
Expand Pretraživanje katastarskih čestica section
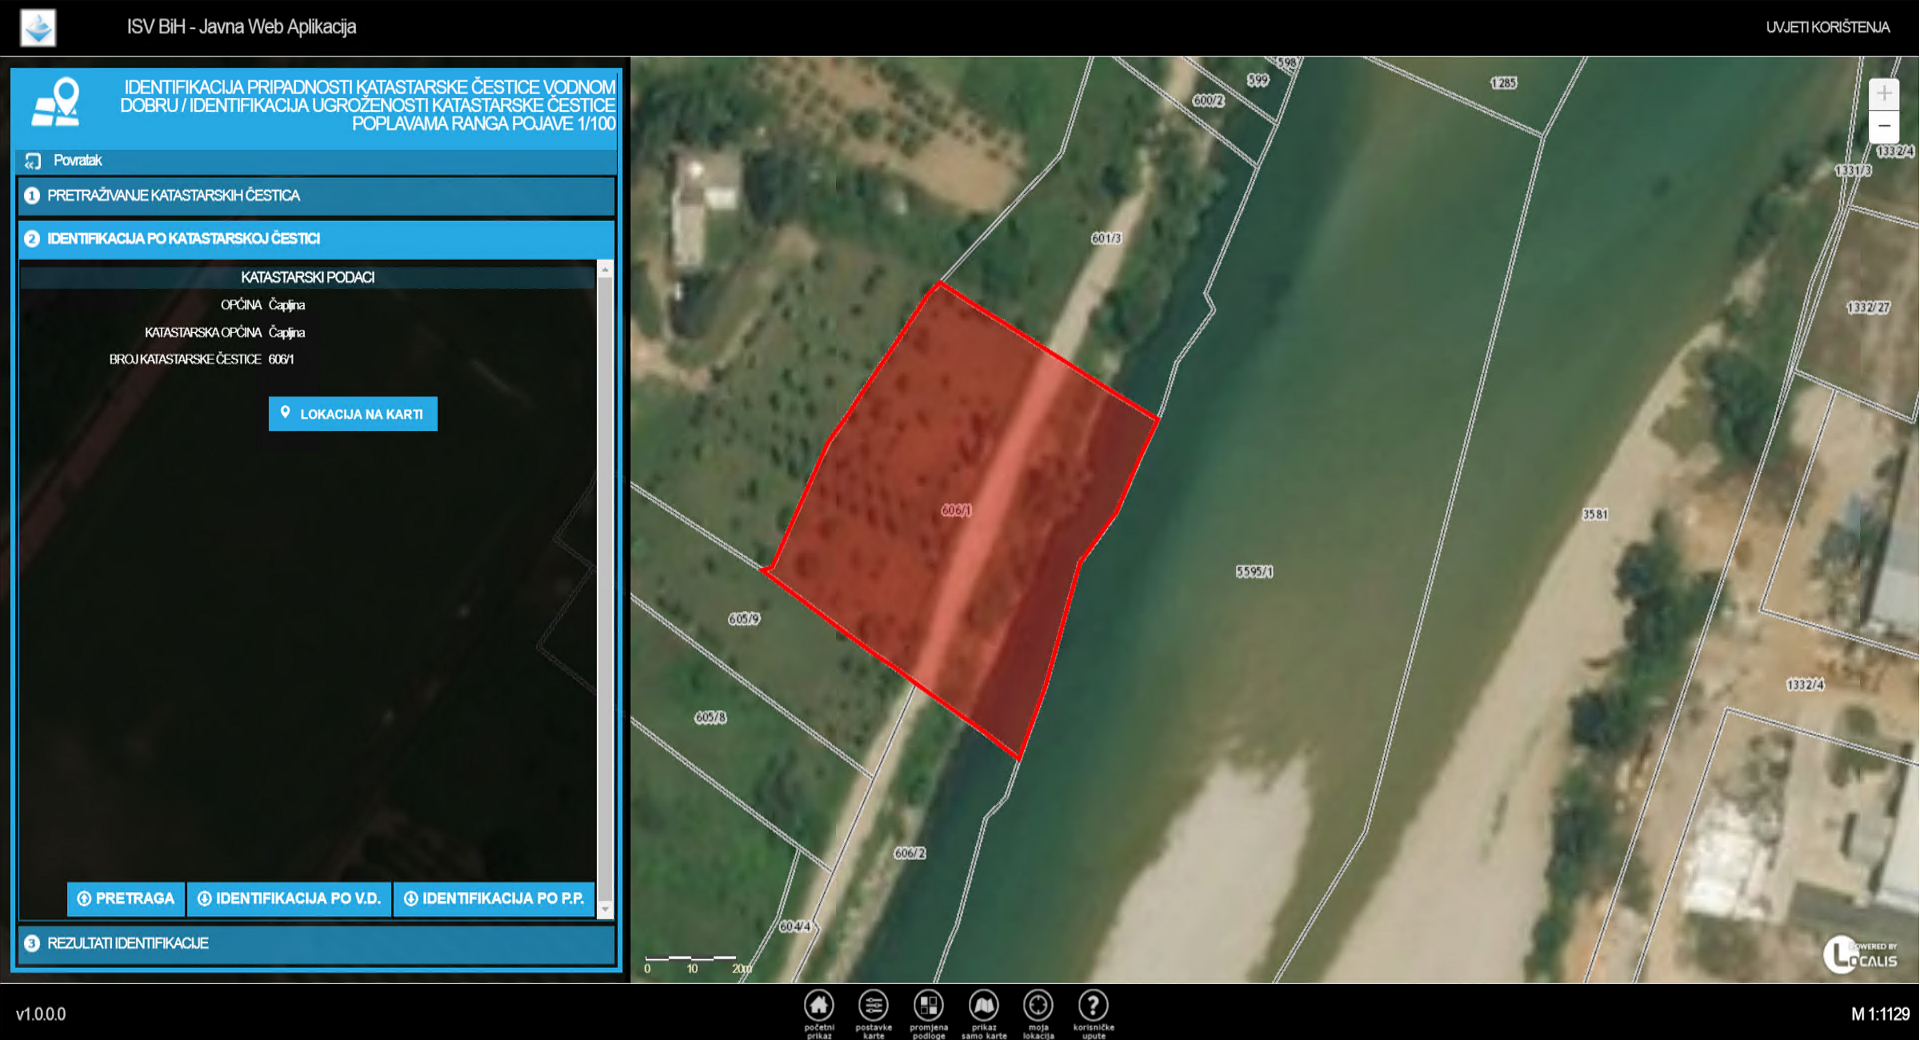click(x=315, y=196)
